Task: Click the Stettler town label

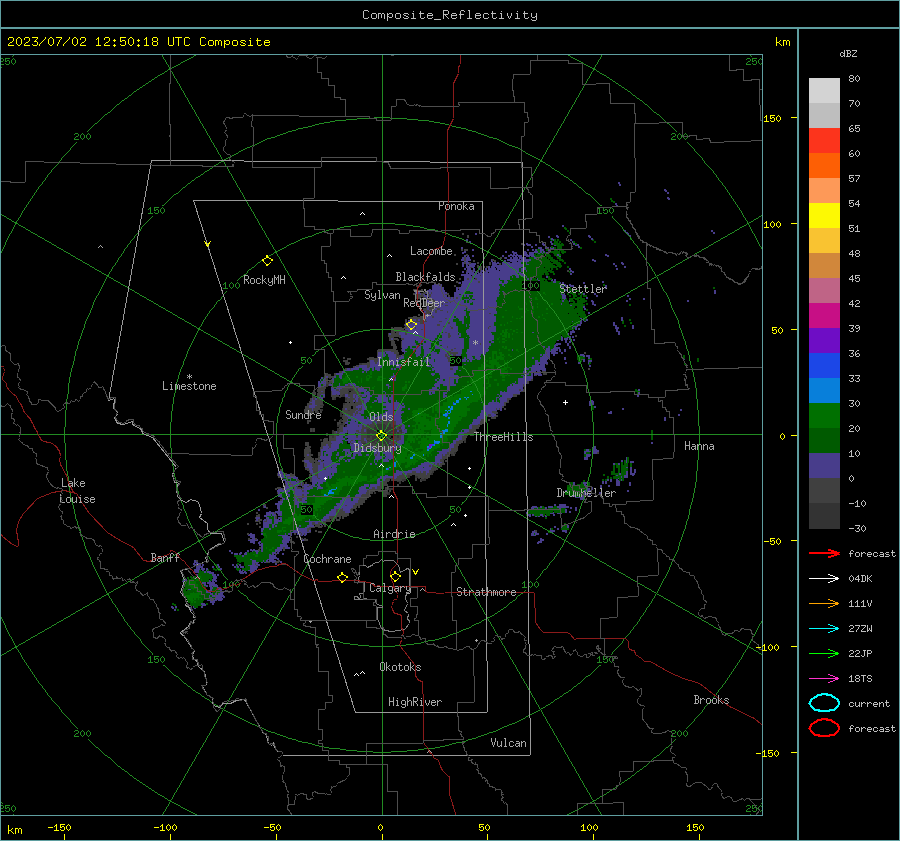Action: [583, 289]
